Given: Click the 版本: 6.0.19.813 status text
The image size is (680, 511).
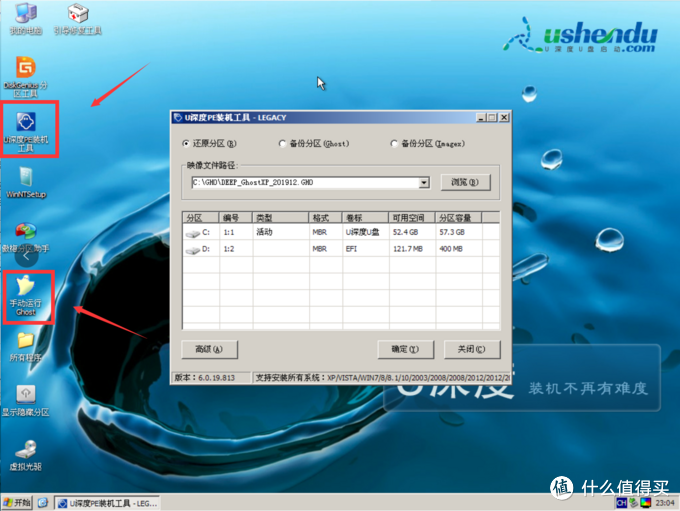Looking at the screenshot, I should click(x=205, y=378).
